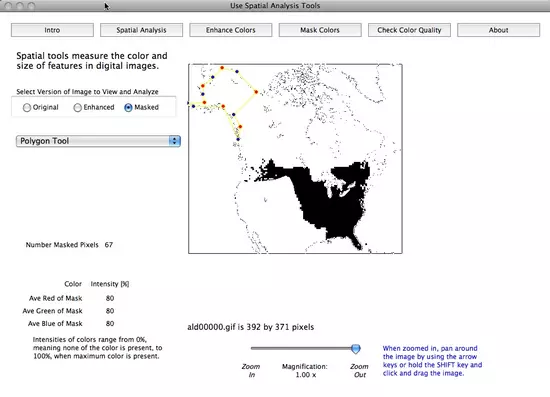Open the Polygon Tool dropdown
Viewport: 550px width, 397px height.
(98, 141)
